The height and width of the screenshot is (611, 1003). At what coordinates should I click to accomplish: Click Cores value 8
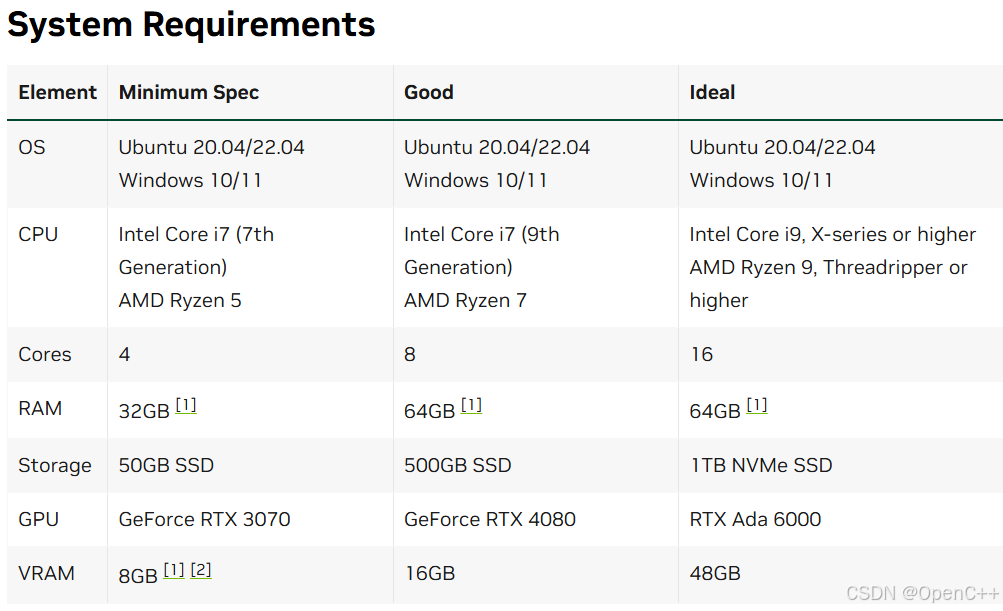[x=410, y=354]
